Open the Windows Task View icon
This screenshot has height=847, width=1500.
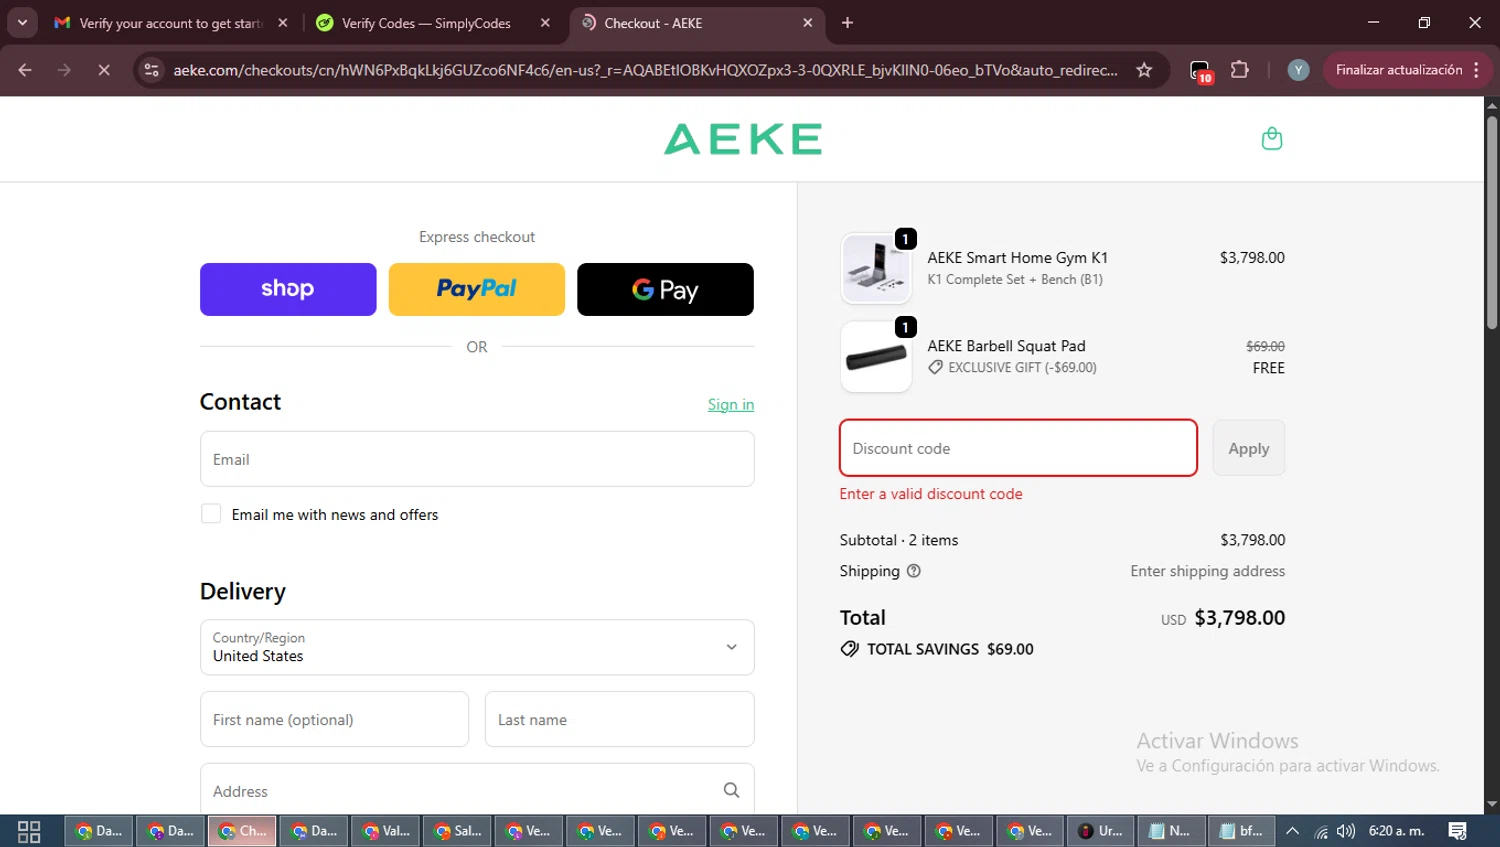[29, 831]
